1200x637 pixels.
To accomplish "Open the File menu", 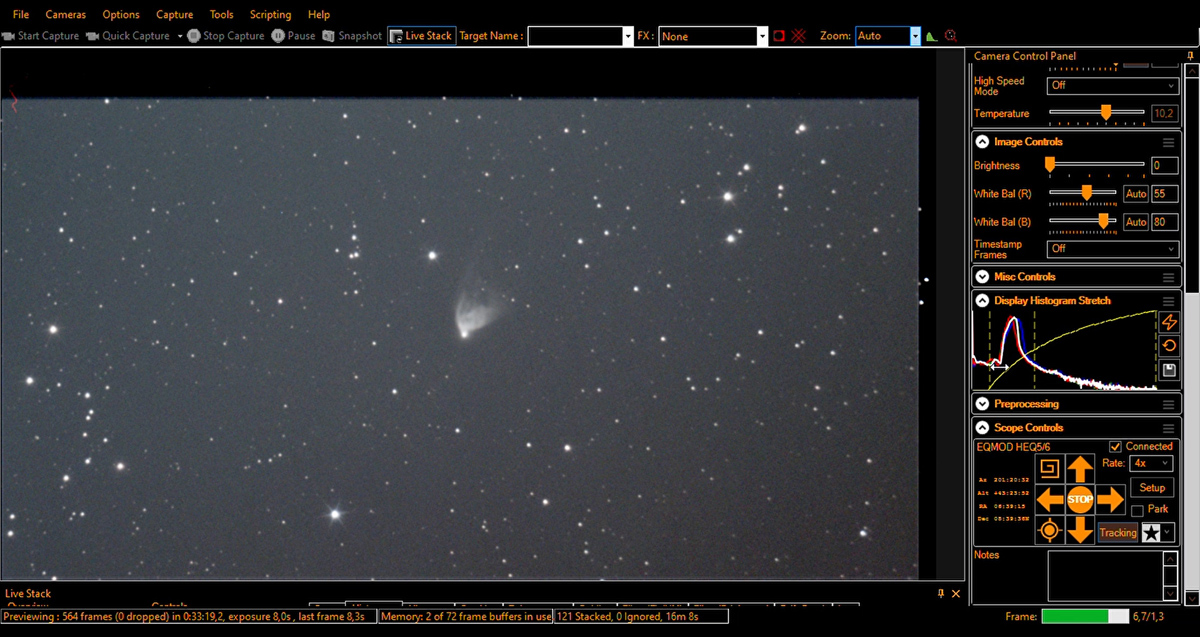I will pyautogui.click(x=21, y=15).
